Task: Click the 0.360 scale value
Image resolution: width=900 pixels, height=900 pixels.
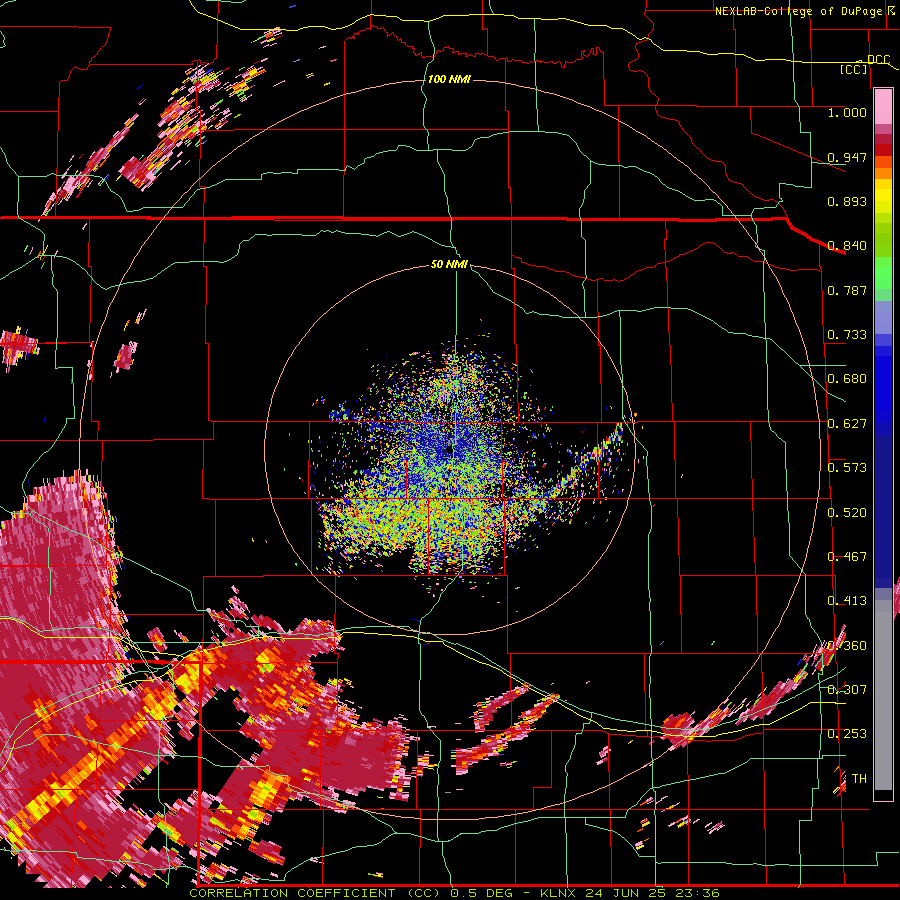Action: 847,646
